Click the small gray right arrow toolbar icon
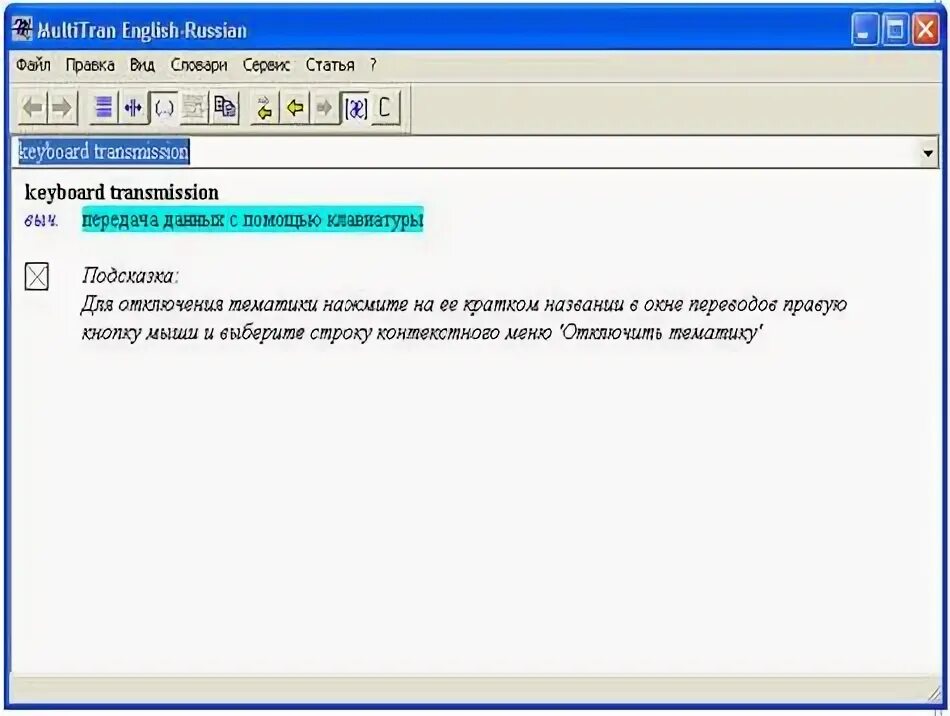Viewport: 950px width, 716px height. 325,108
